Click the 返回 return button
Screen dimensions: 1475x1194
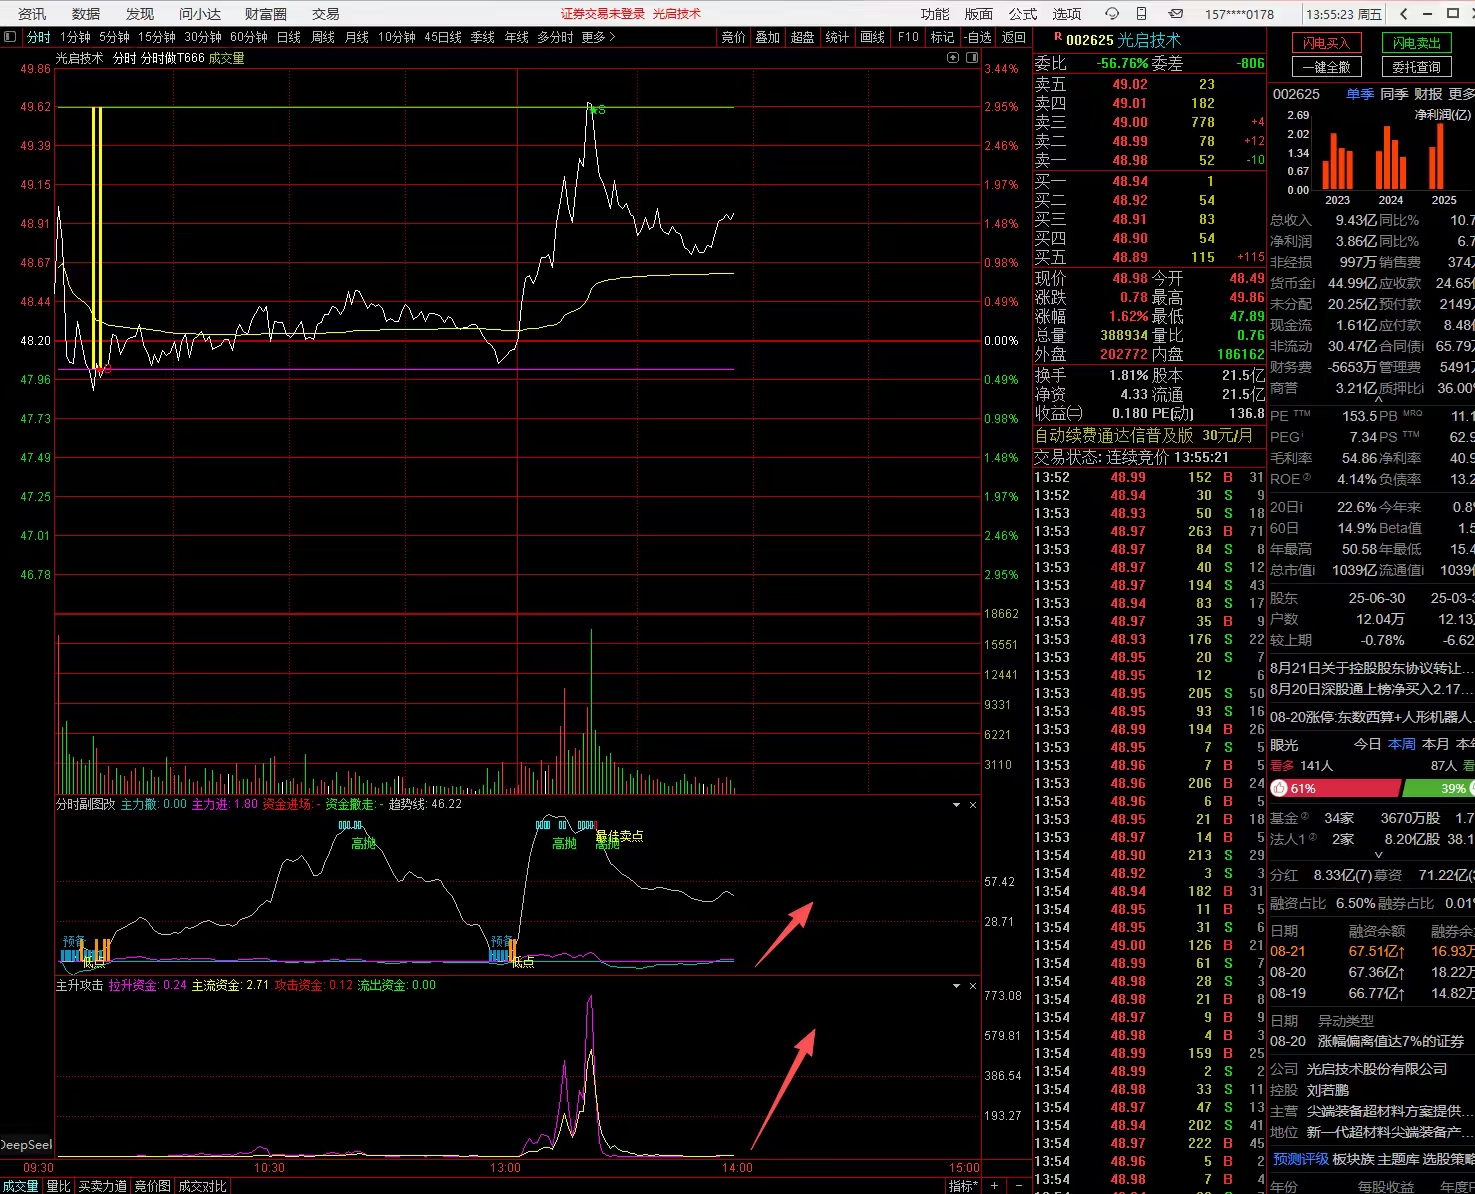[x=1014, y=37]
